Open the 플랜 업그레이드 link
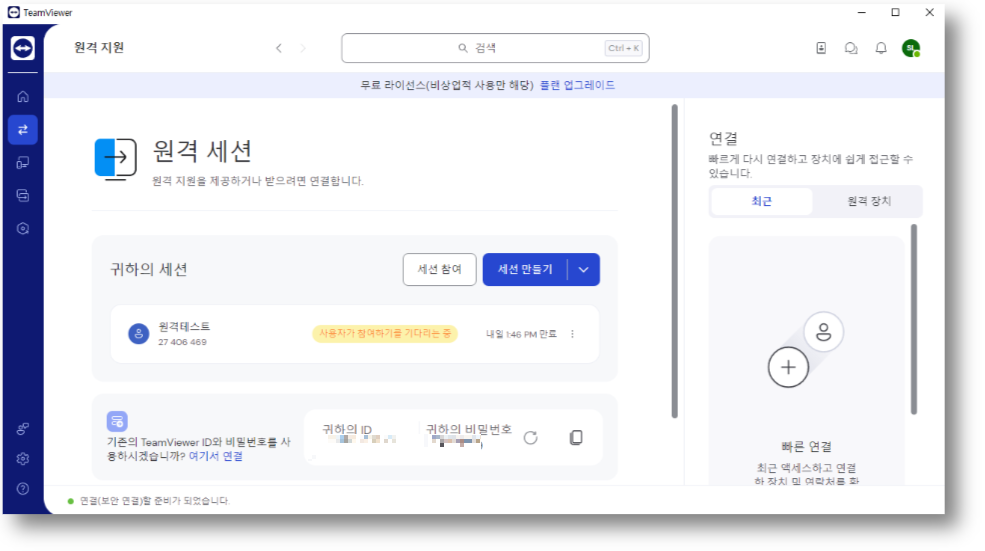985x551 pixels. tap(577, 85)
